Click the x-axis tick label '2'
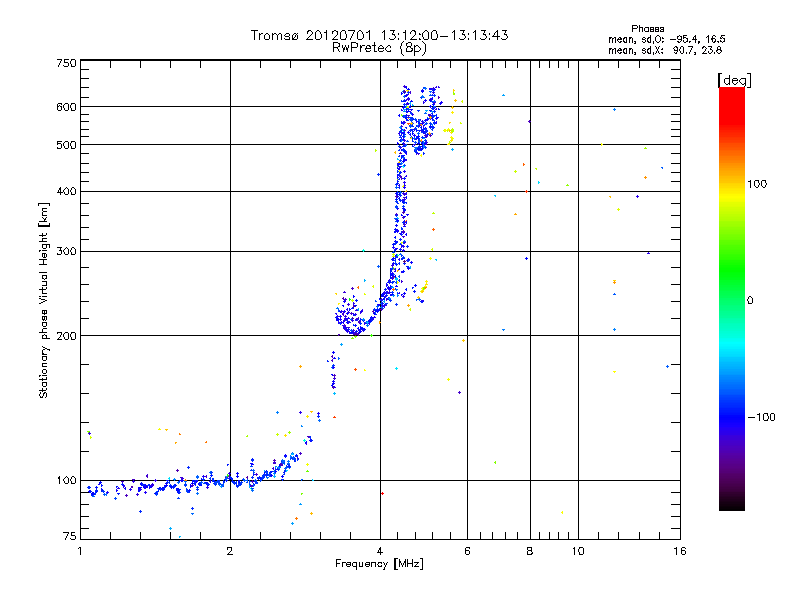This screenshot has width=800, height=600. pos(230,551)
